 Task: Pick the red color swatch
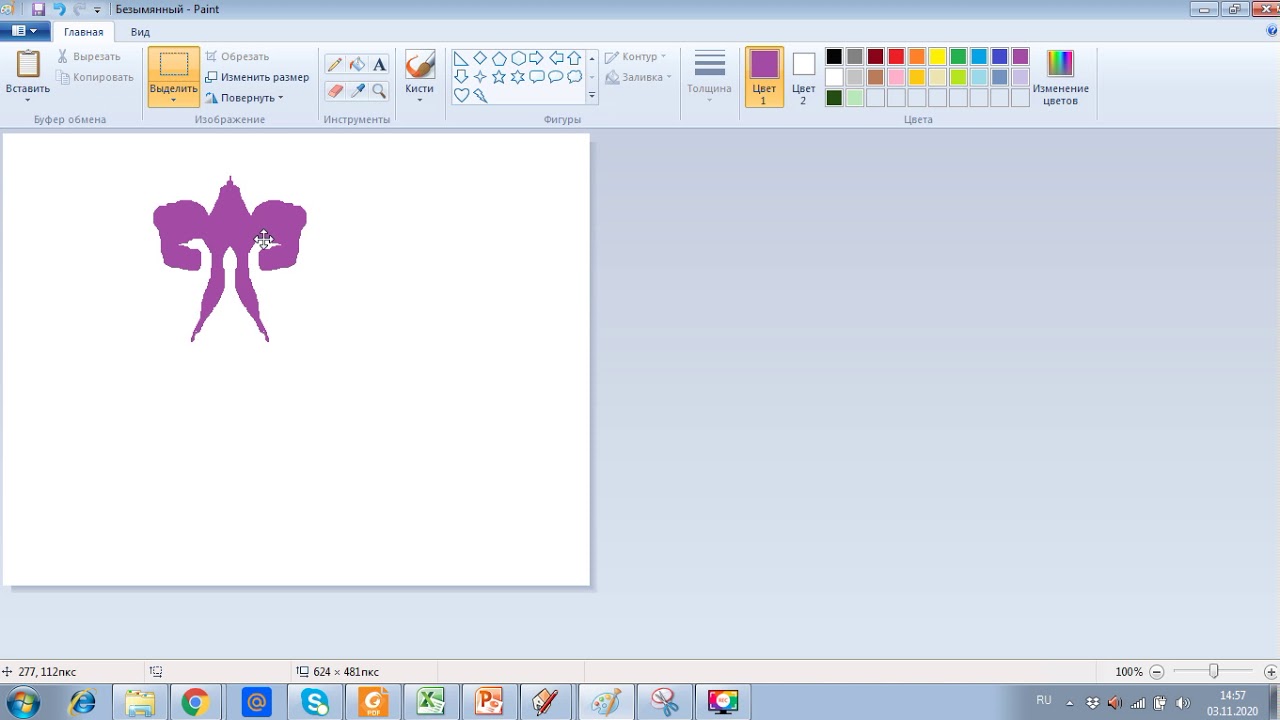[x=896, y=57]
